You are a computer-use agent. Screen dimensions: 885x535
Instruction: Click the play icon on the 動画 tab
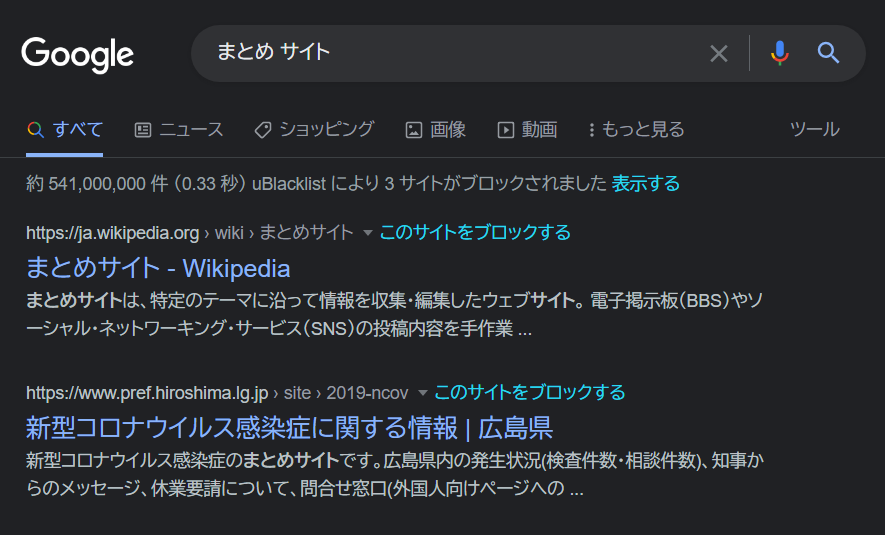click(x=505, y=130)
